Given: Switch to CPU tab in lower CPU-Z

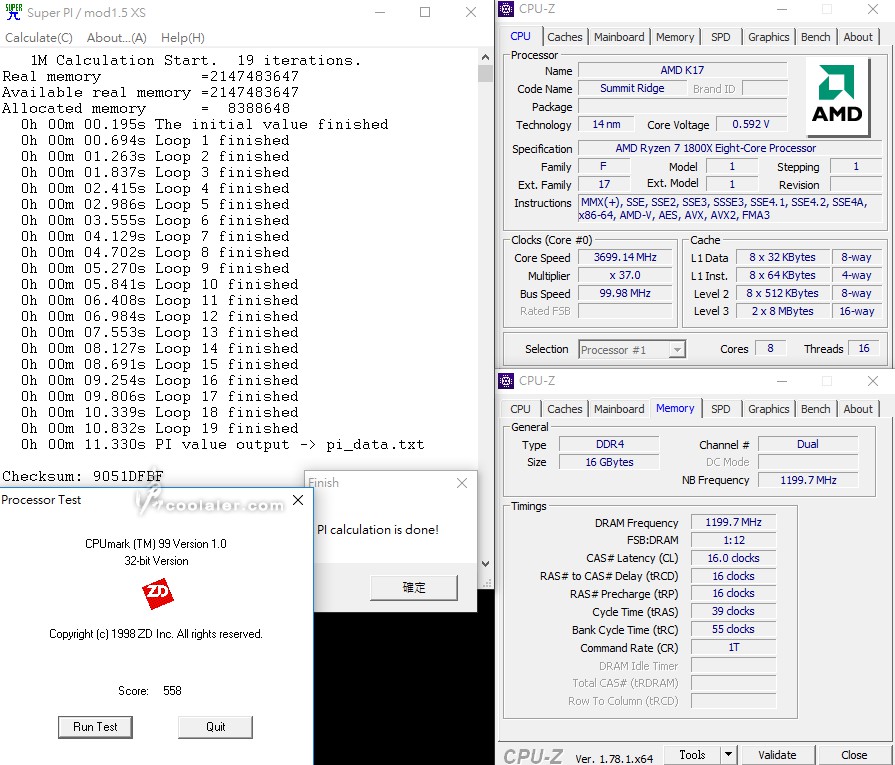Looking at the screenshot, I should [520, 409].
